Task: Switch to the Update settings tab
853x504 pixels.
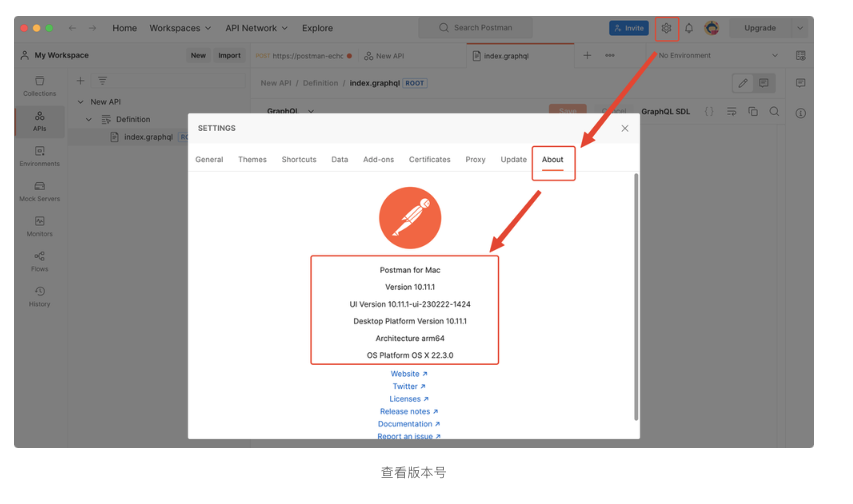Action: point(514,159)
